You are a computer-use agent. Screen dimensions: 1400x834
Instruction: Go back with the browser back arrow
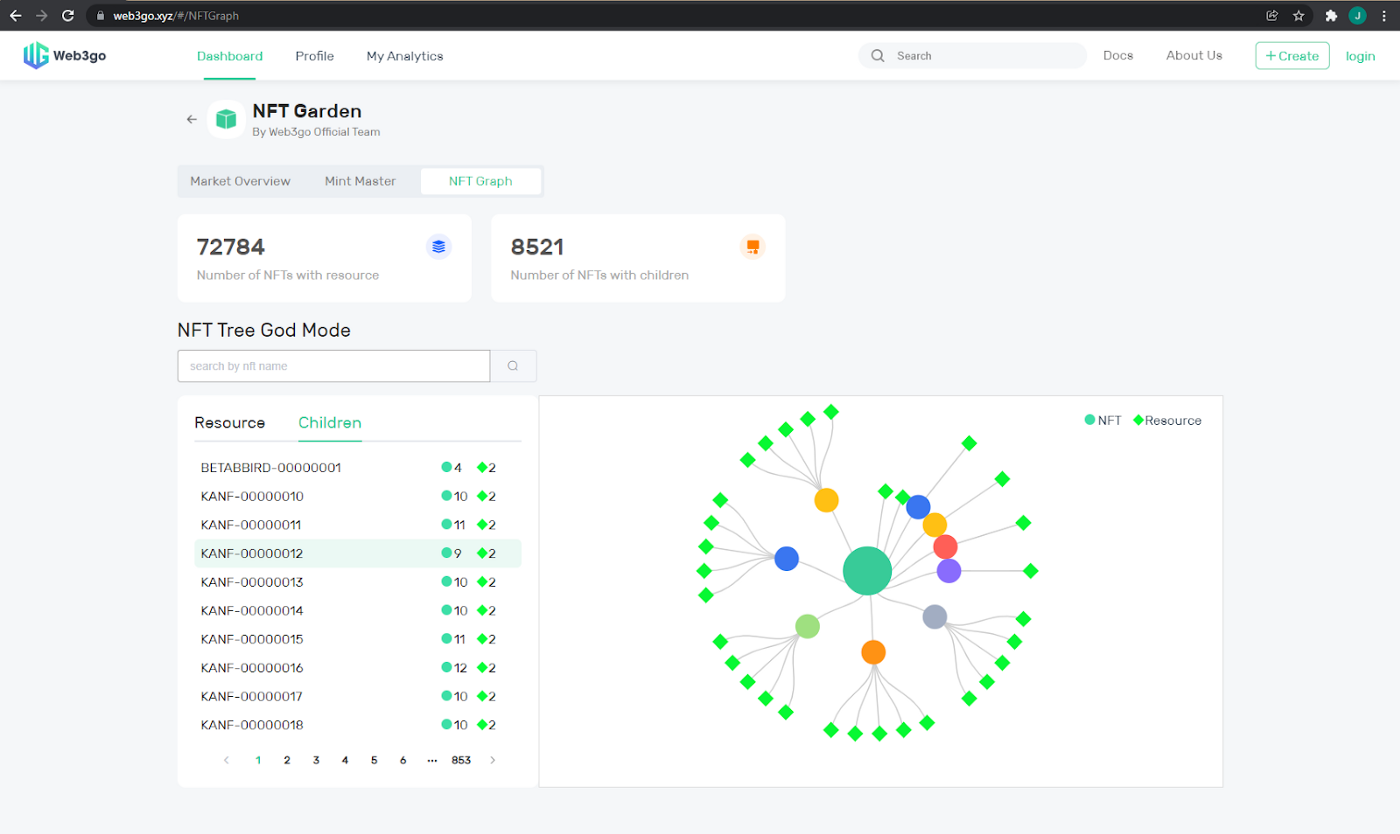point(16,16)
